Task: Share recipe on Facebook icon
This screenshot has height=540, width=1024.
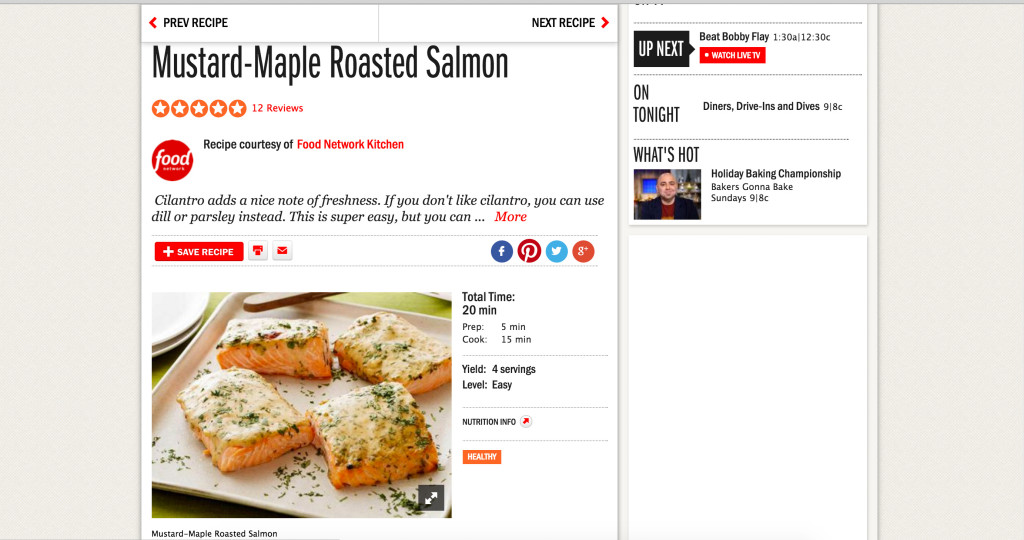Action: (x=502, y=251)
